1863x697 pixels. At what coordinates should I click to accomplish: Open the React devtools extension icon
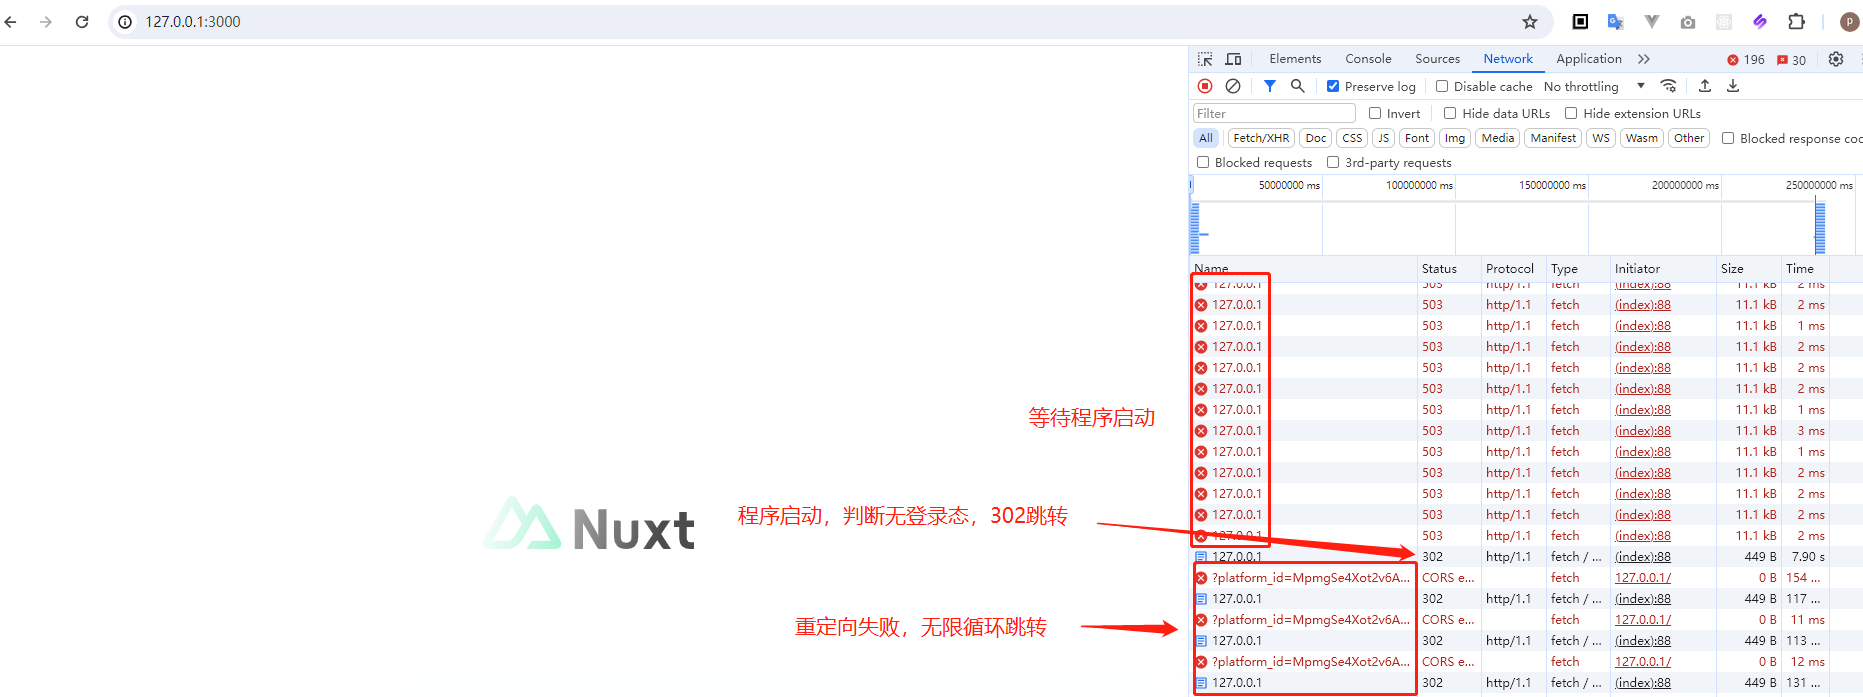pyautogui.click(x=1724, y=22)
